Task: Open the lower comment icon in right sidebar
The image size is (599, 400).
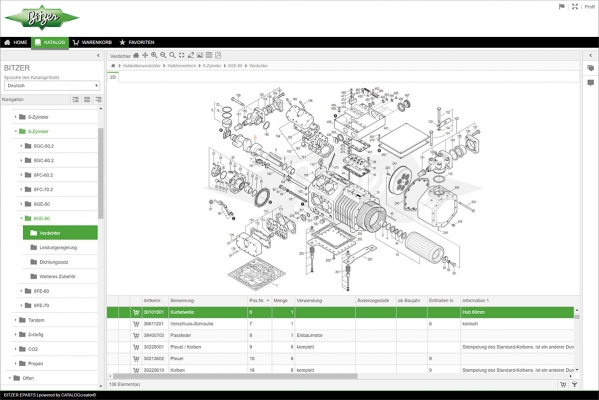Action: point(591,83)
